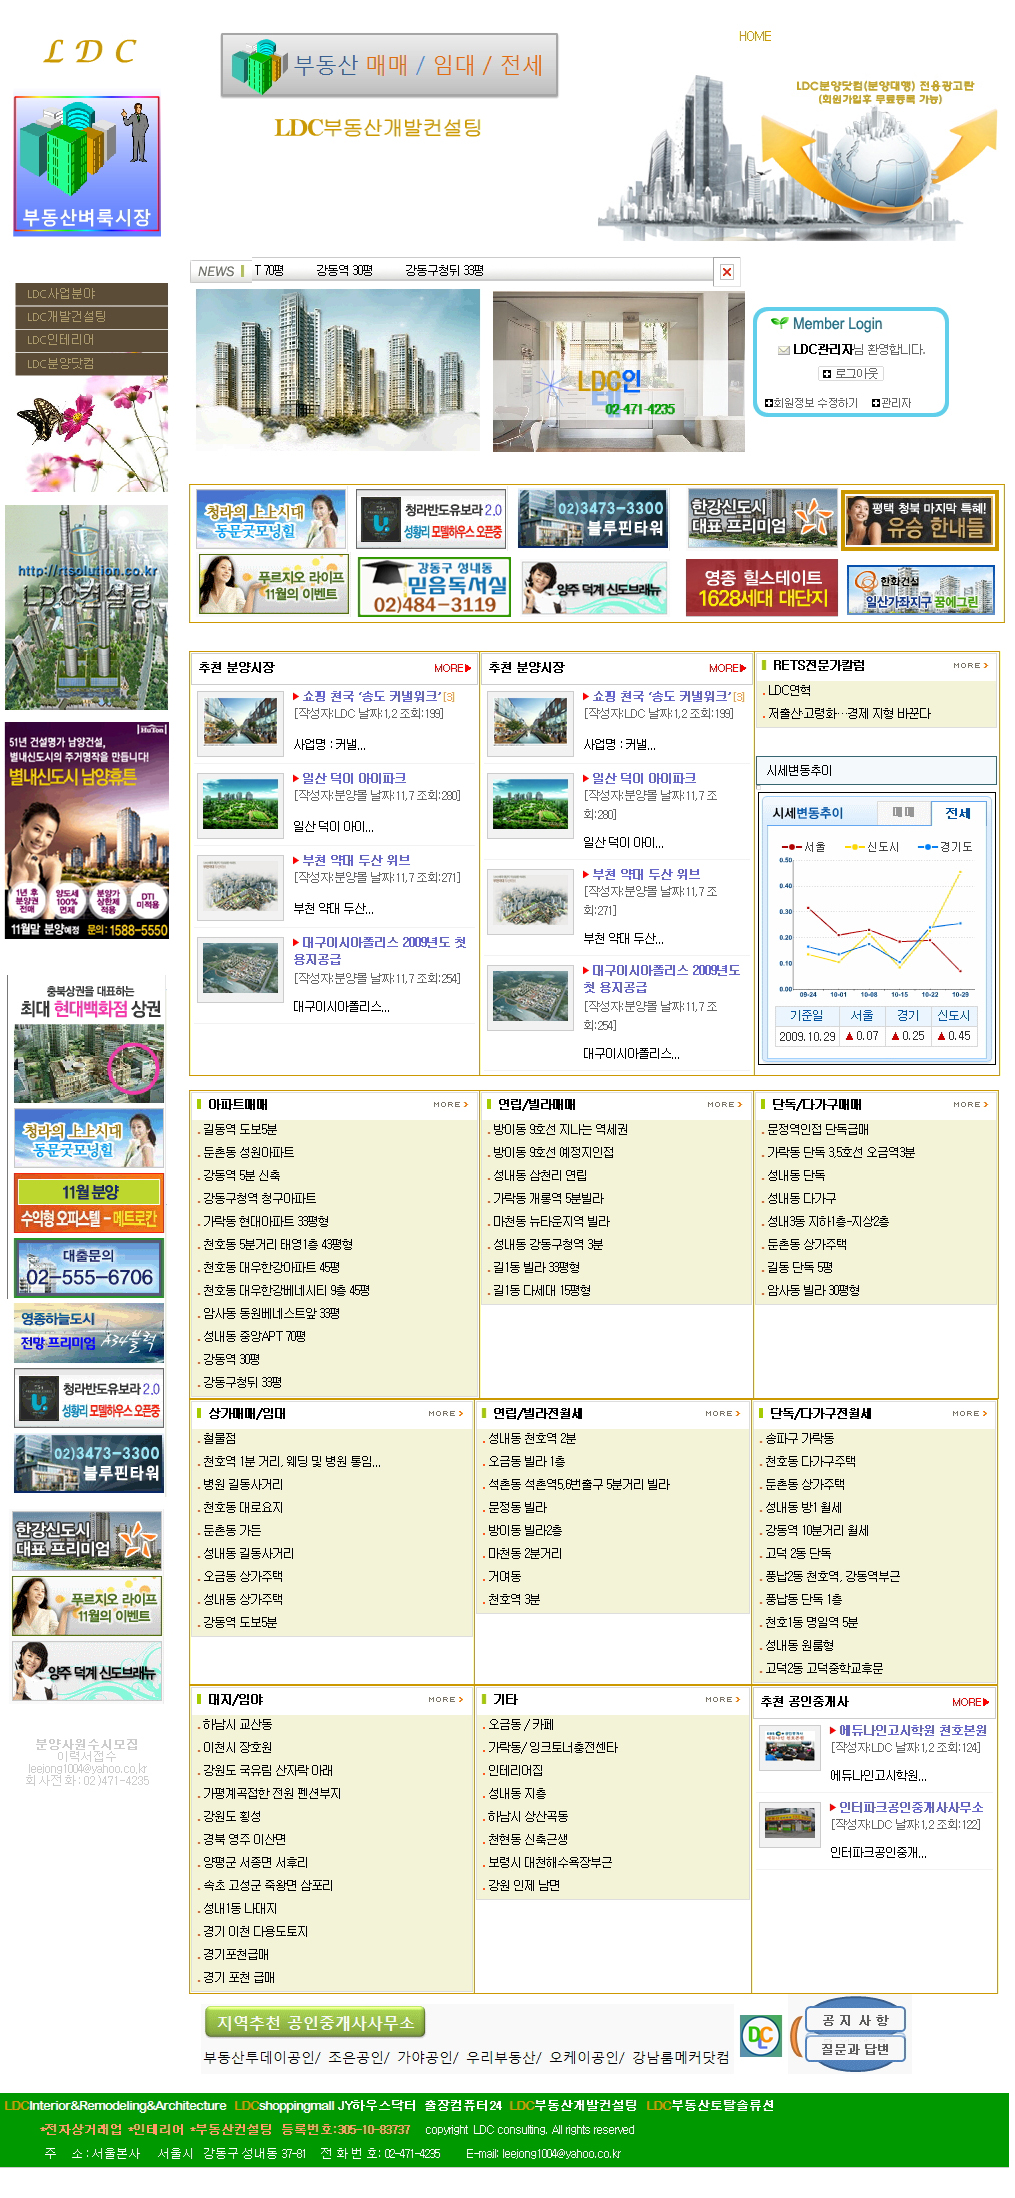The image size is (1015, 2198).
Task: Expand 연립/빌라매매 with its MORE link
Action: pos(724,1105)
